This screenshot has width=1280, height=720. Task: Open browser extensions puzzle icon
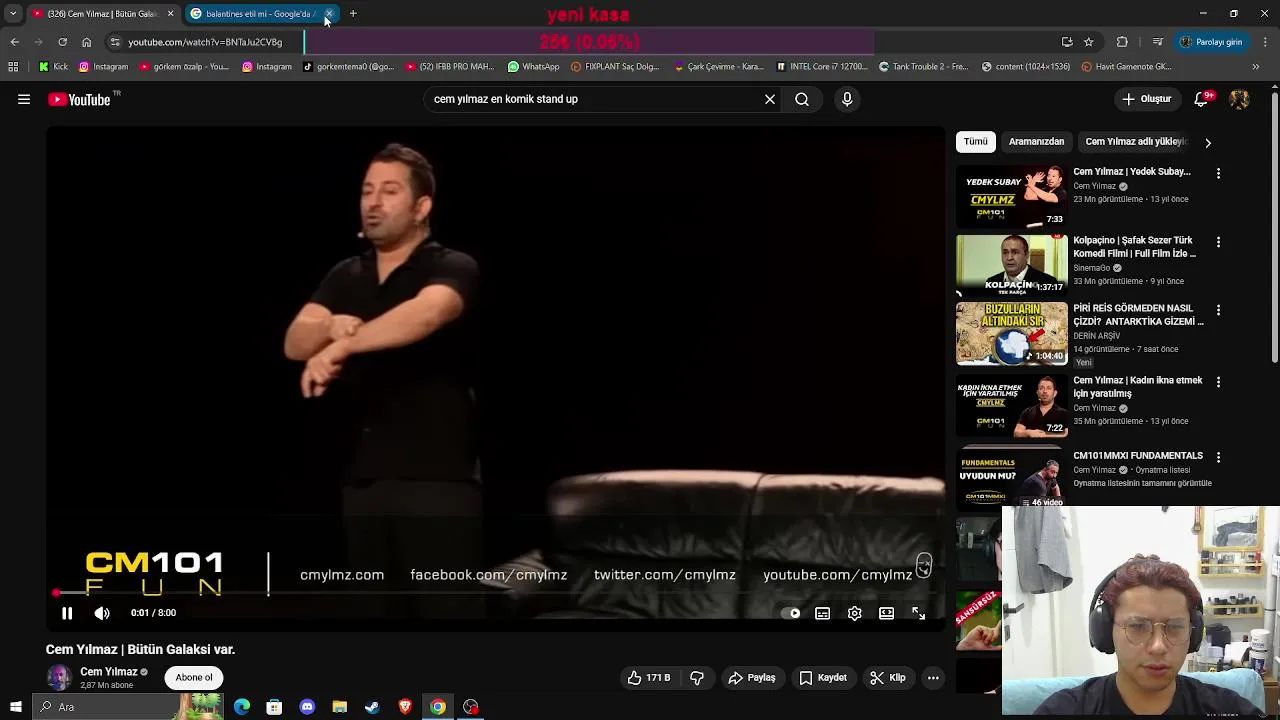(1122, 42)
